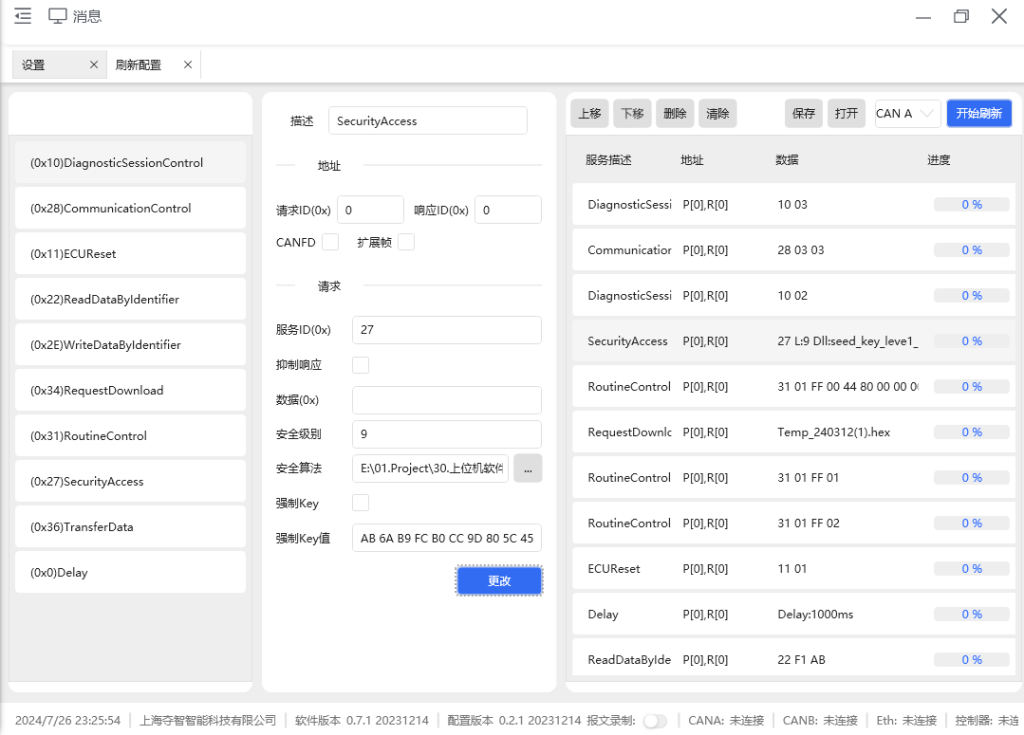
Task: Select (0x27)SecurityAccess in service list
Action: [x=130, y=482]
